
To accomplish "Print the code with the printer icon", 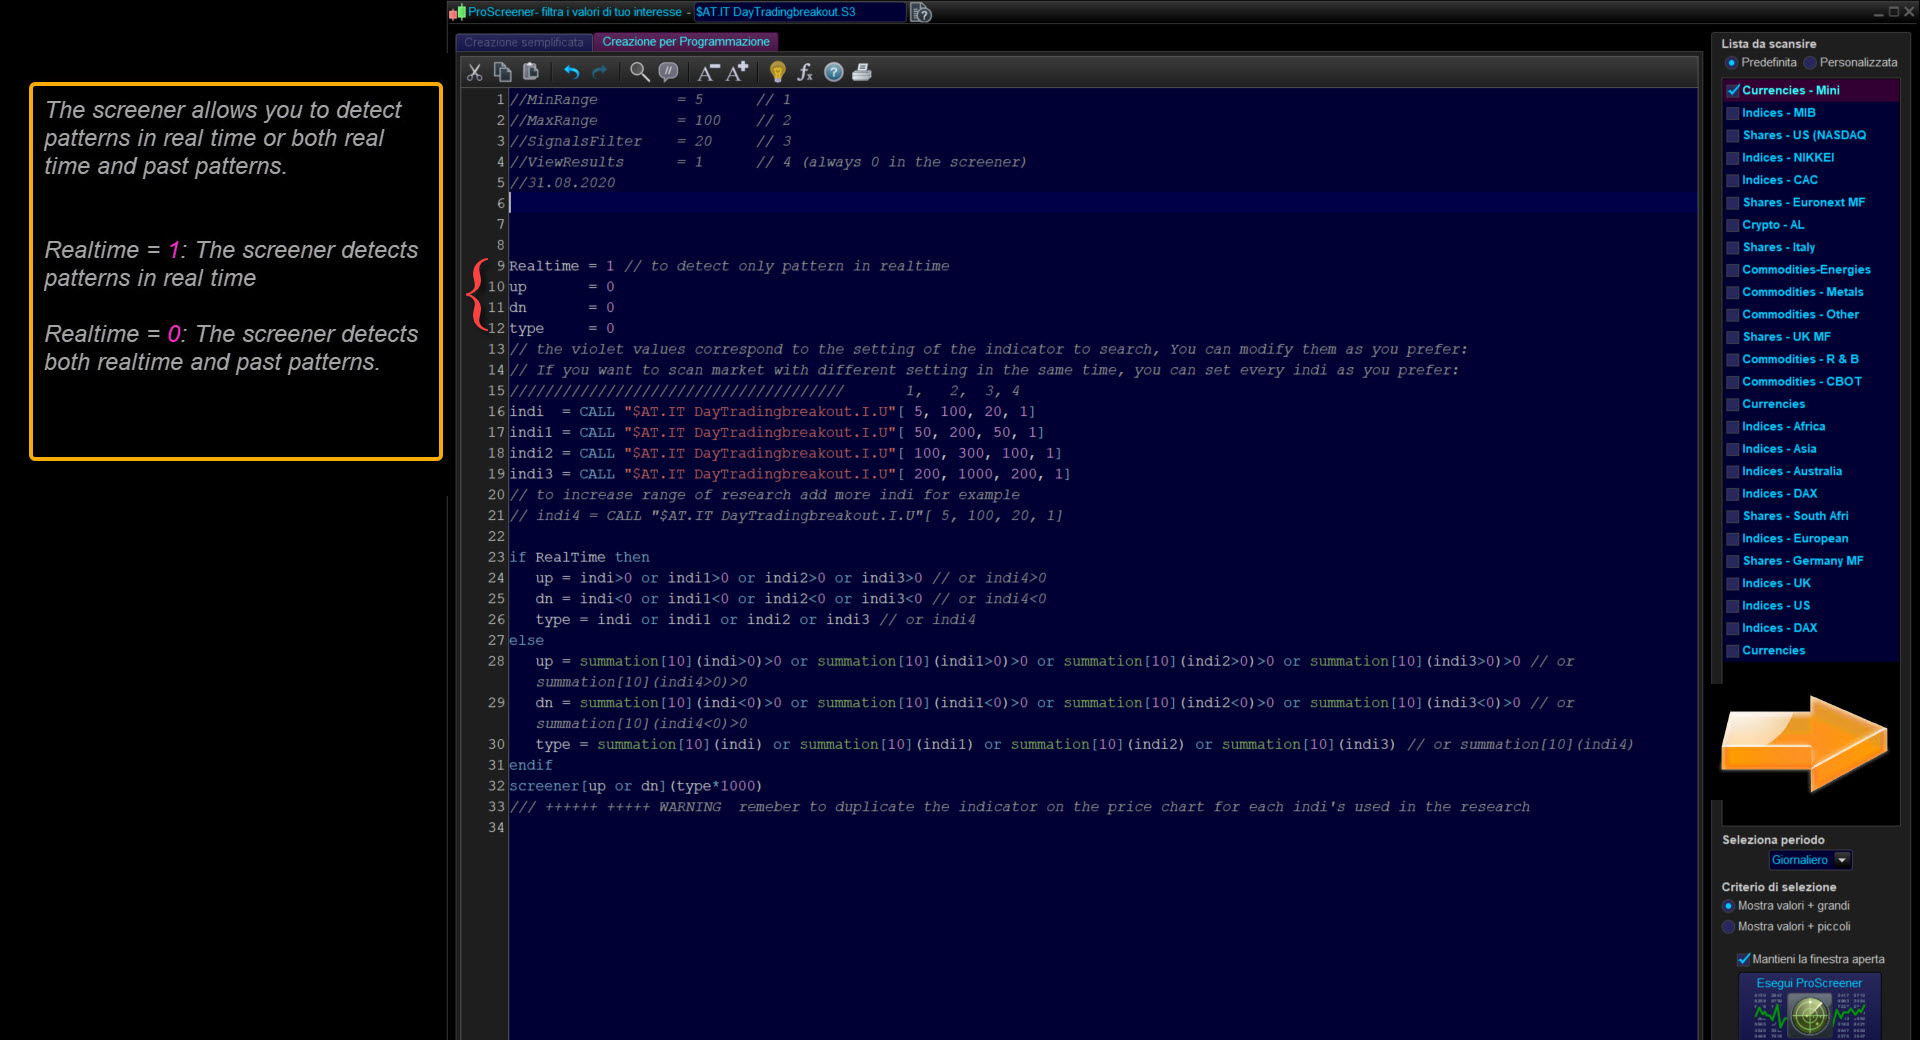I will 862,72.
